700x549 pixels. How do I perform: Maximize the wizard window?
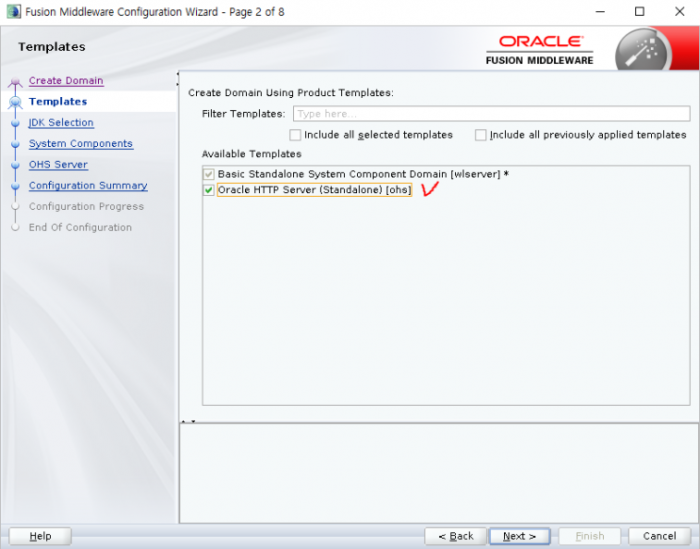(640, 12)
